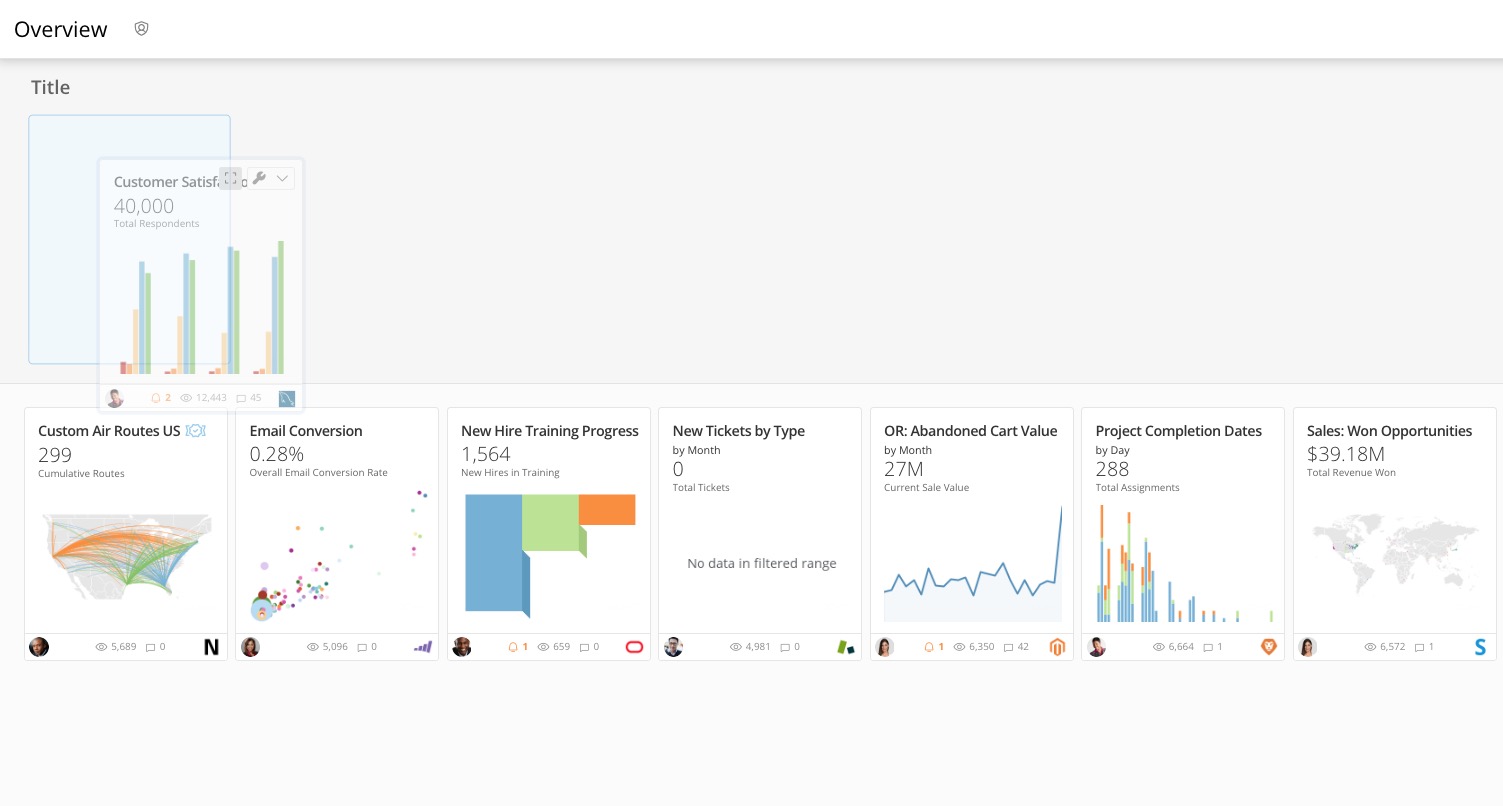Image resolution: width=1503 pixels, height=806 pixels.
Task: Open the Email Conversion card title
Action: tap(306, 431)
